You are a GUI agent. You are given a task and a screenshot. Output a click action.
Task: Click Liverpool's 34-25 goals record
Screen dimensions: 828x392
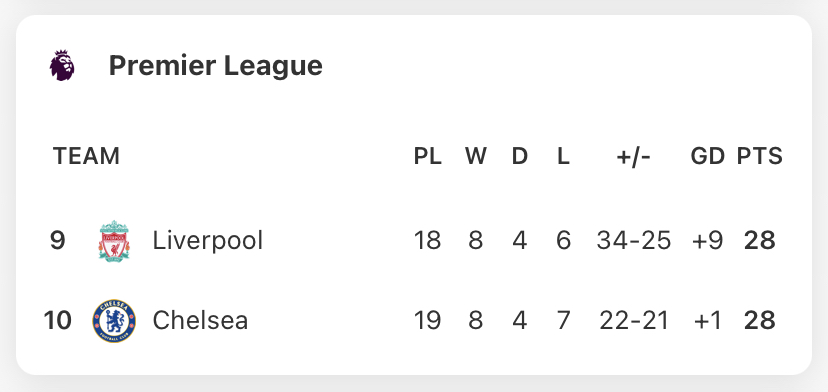(634, 241)
